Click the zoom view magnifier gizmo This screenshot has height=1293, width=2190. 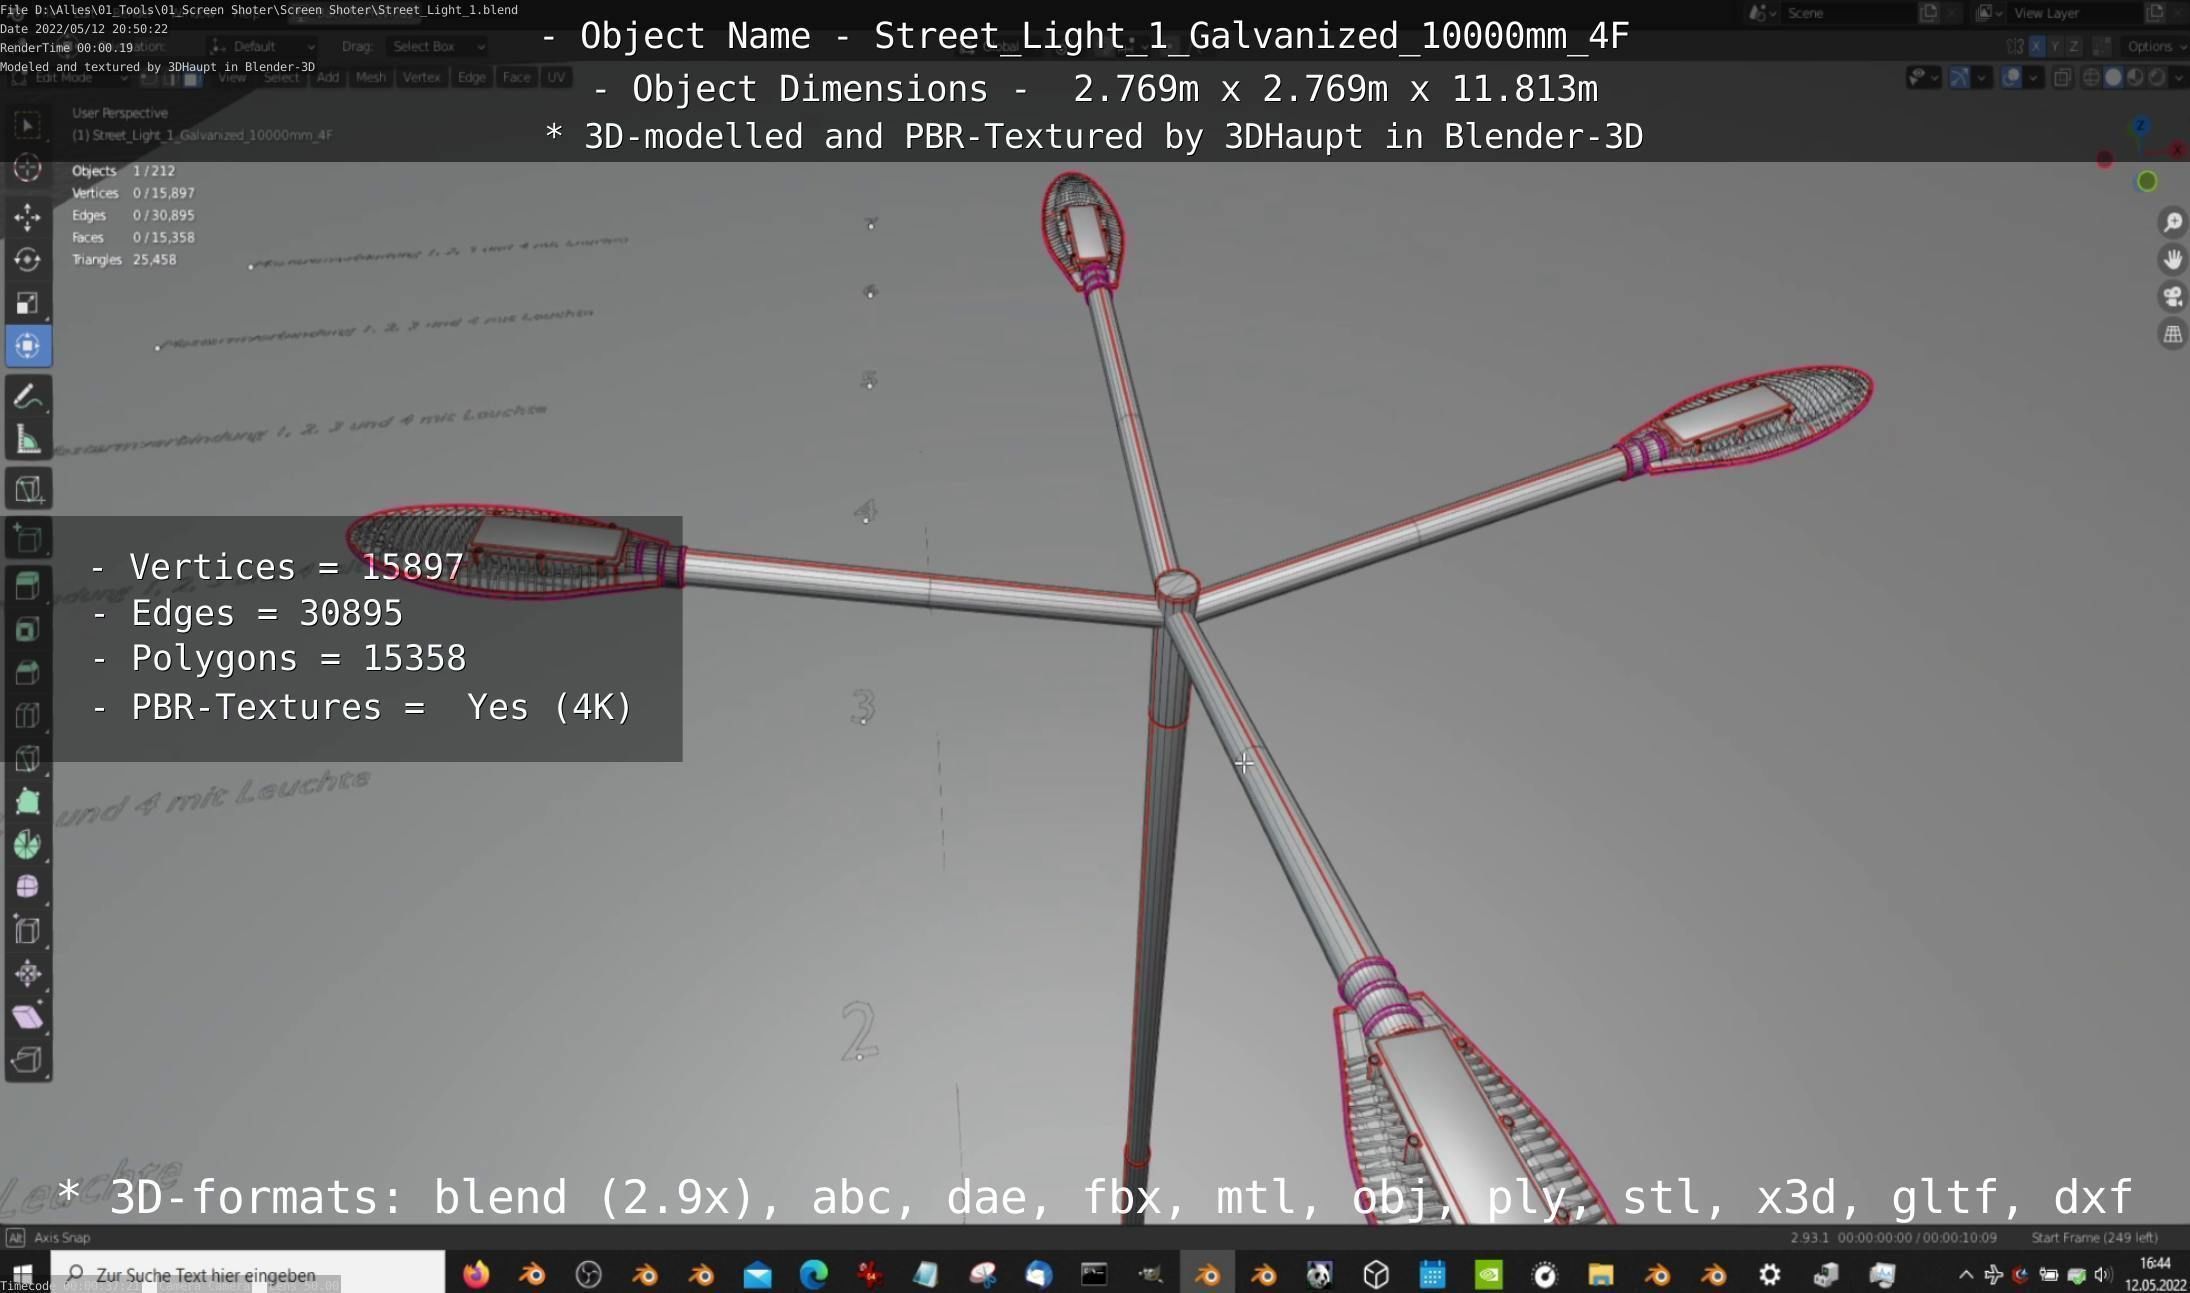click(x=2172, y=222)
